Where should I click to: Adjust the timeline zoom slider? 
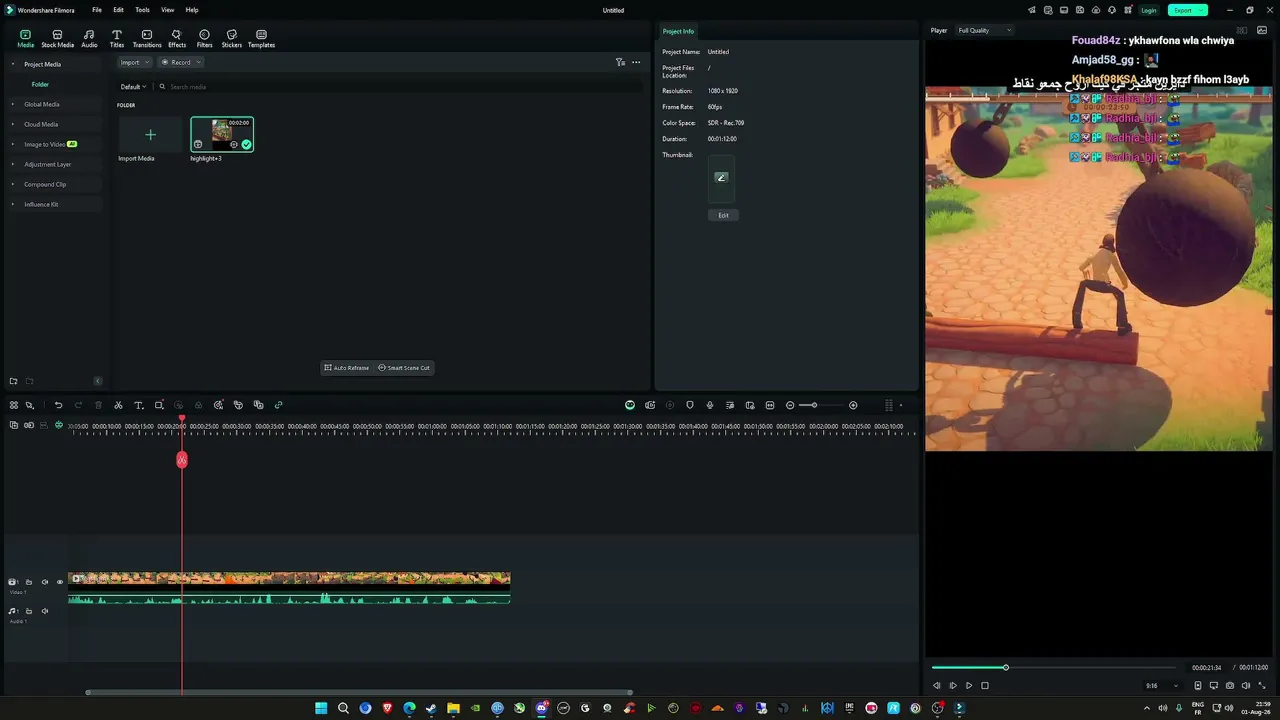pyautogui.click(x=821, y=405)
